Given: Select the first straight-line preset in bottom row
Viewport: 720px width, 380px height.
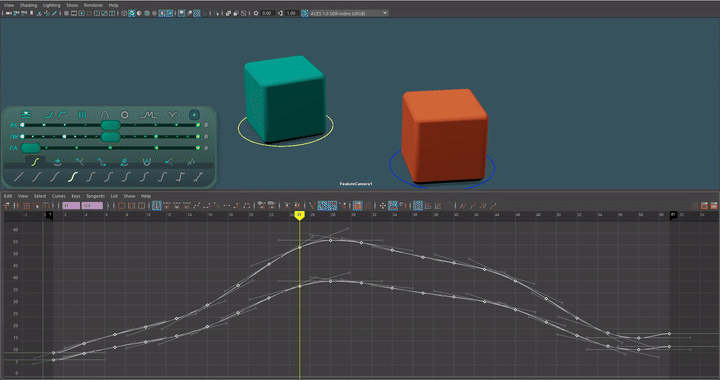Looking at the screenshot, I should [19, 176].
